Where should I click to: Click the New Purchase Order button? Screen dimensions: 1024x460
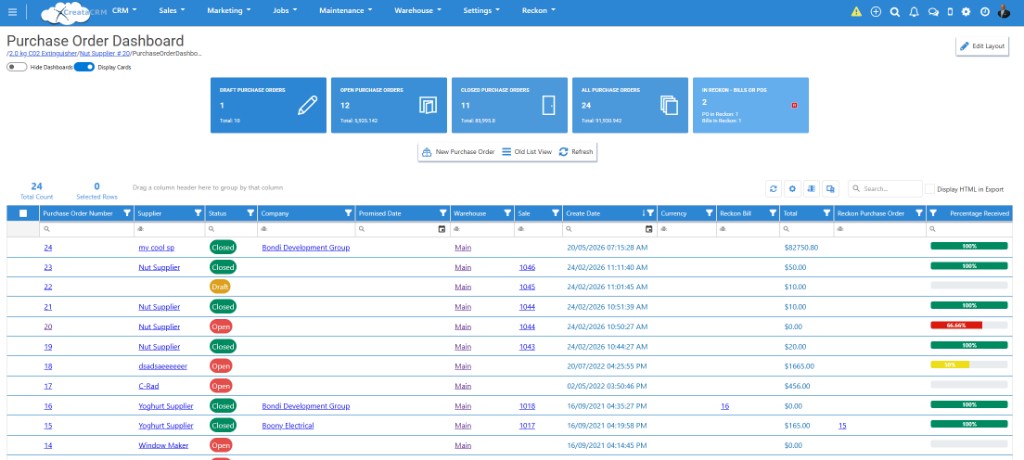coord(458,152)
